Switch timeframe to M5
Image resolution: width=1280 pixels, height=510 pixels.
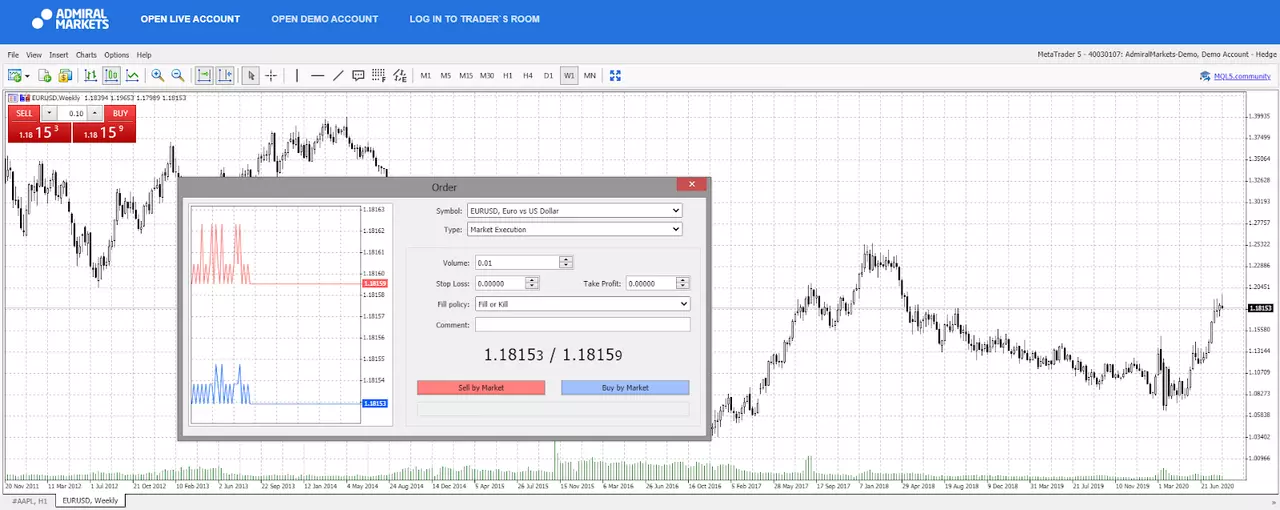pos(446,75)
